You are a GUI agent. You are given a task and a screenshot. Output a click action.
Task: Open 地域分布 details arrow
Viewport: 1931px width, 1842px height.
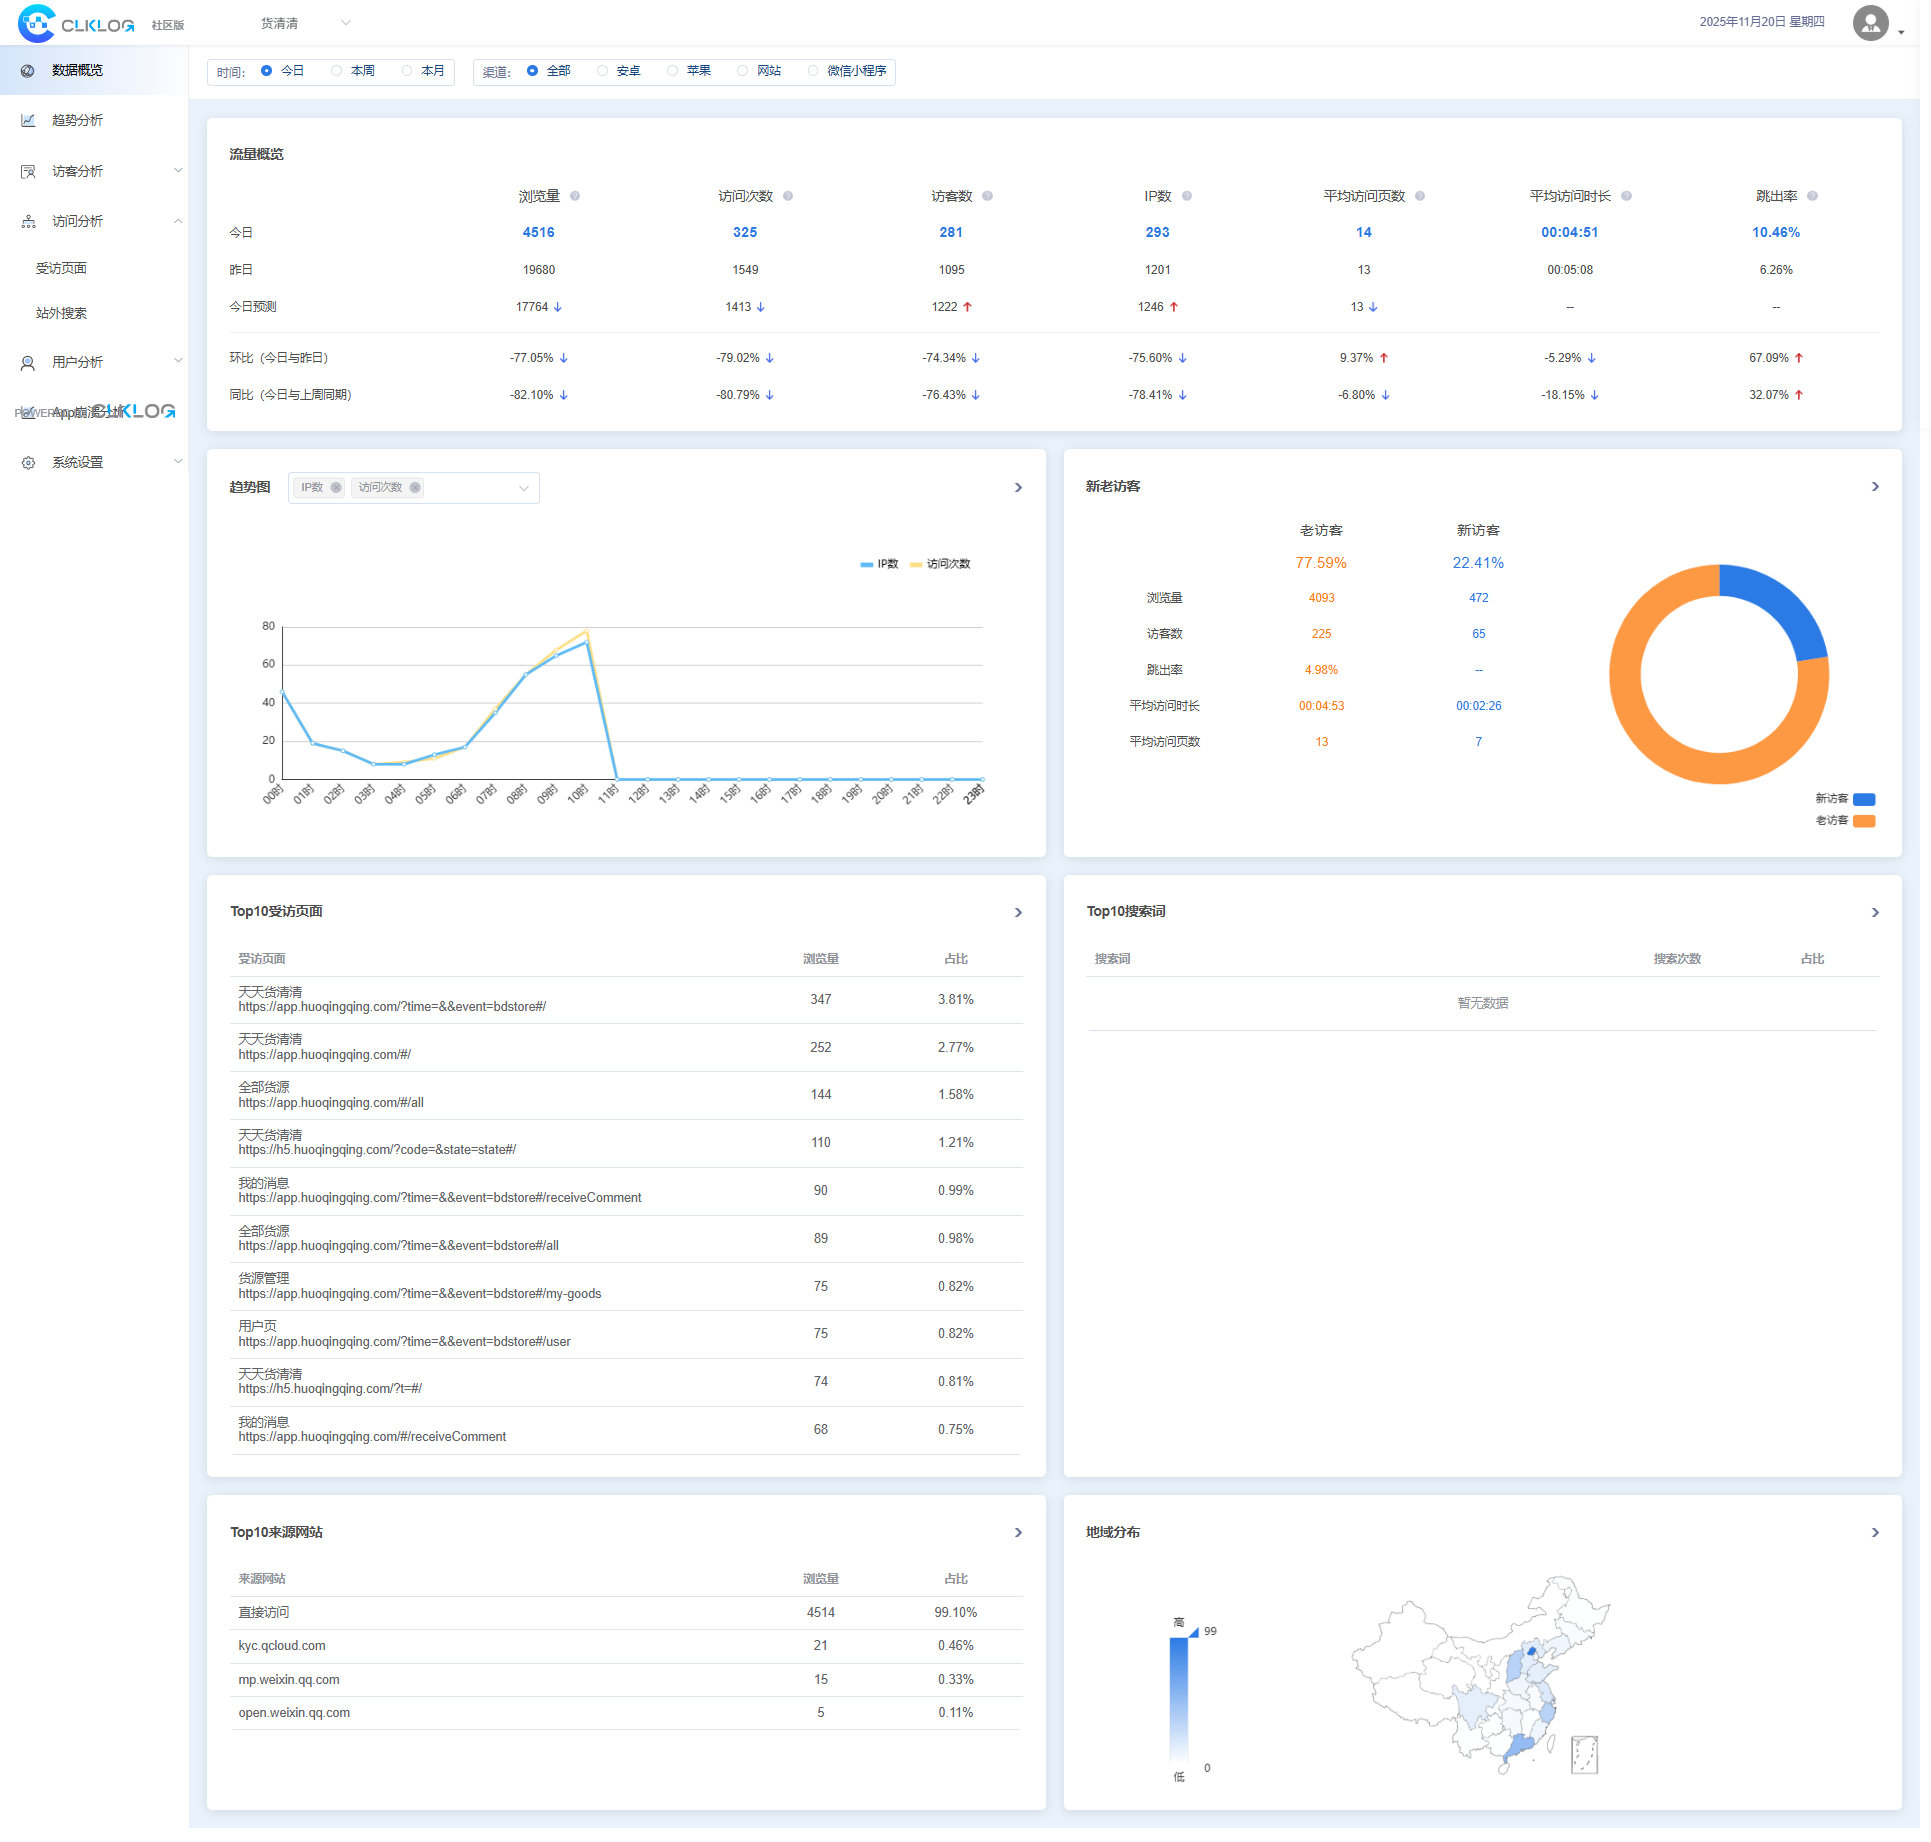[x=1874, y=1533]
